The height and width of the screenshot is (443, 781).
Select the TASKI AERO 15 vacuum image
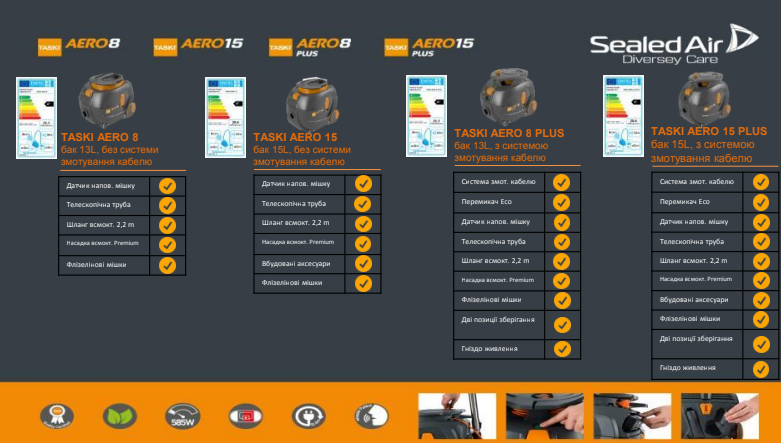tap(312, 104)
